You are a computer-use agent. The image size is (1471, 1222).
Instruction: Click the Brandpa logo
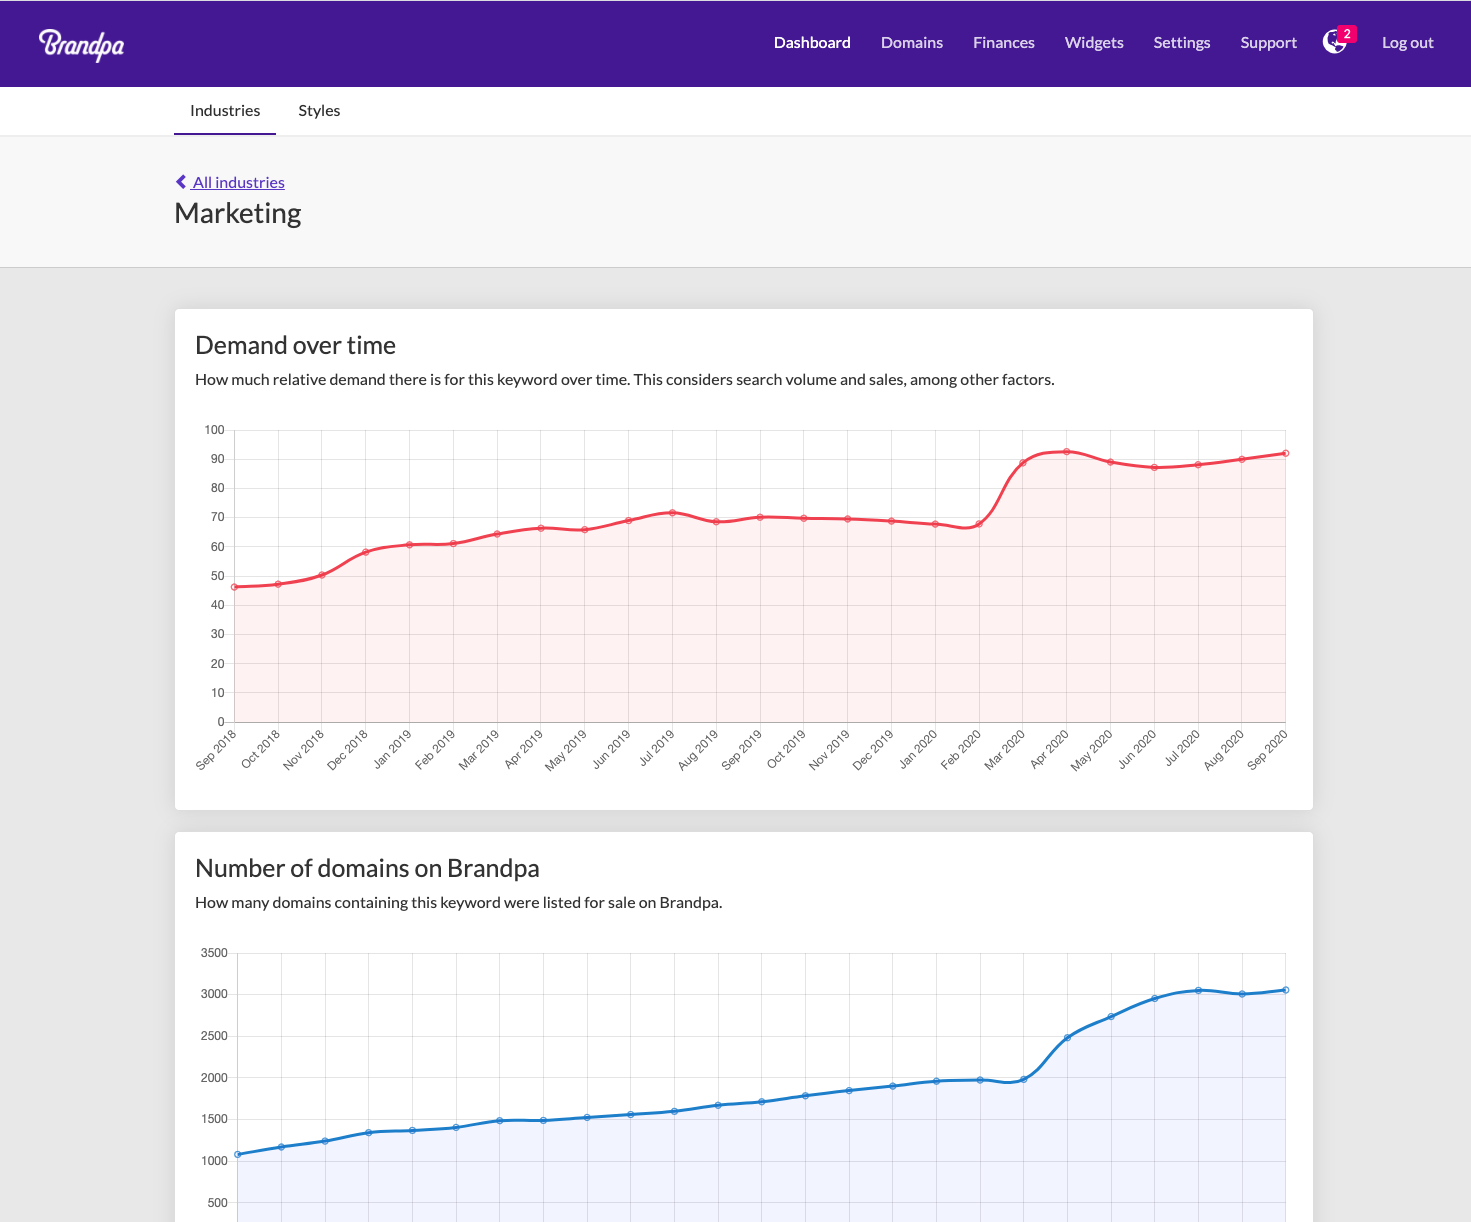[81, 44]
